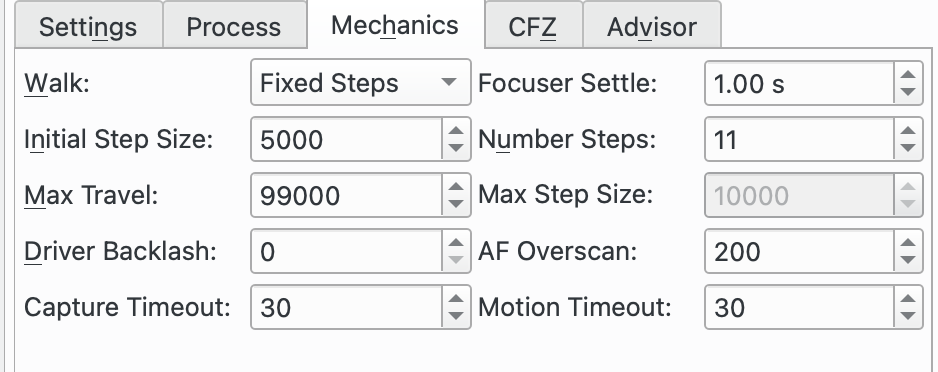Switch to the Process tab
The height and width of the screenshot is (372, 938).
[234, 26]
